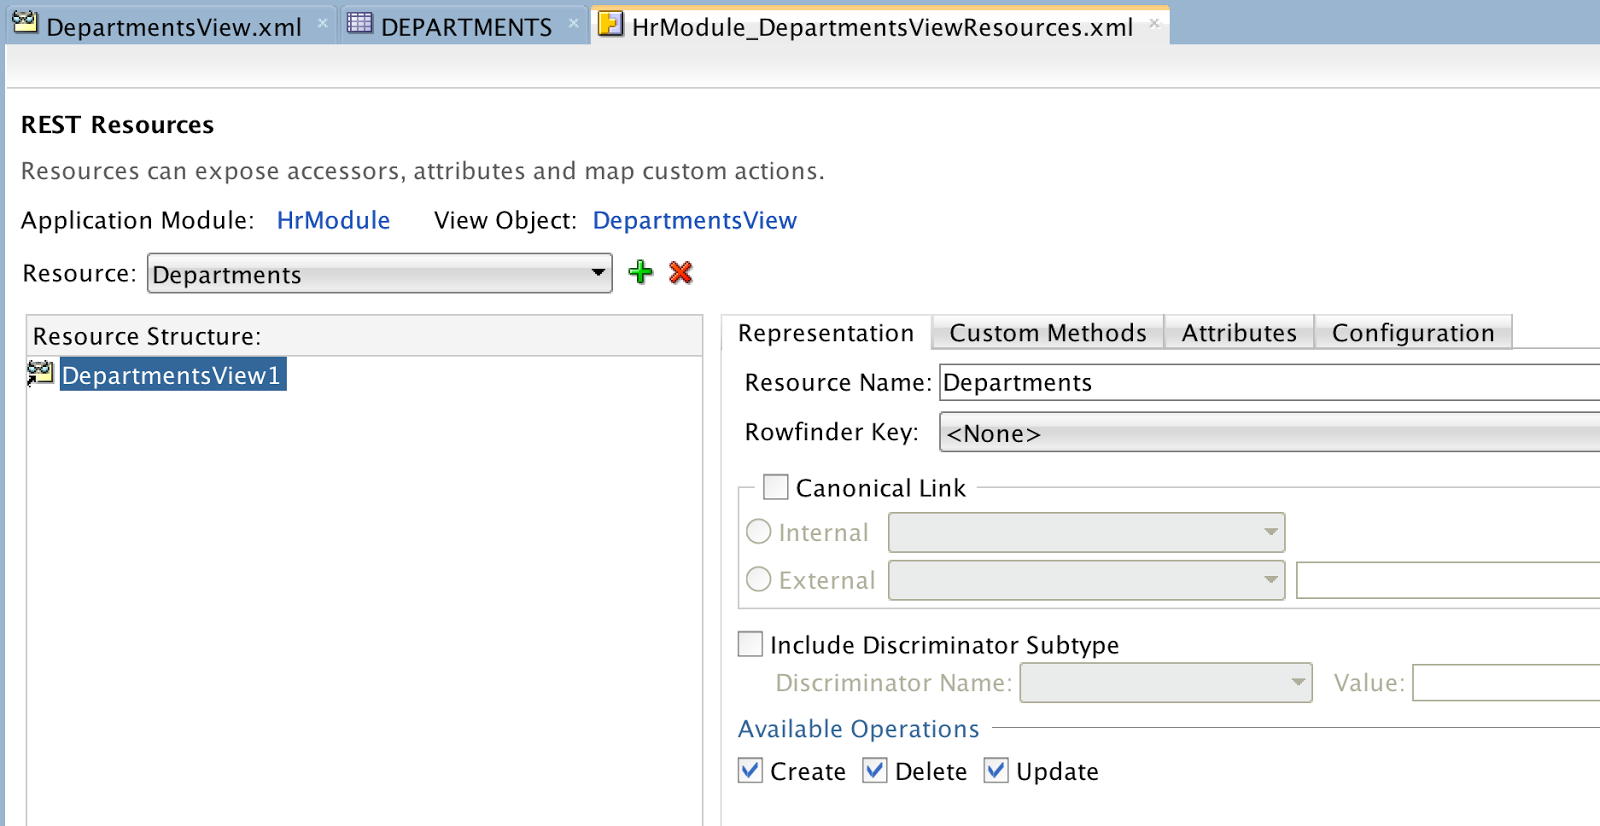Viewport: 1600px width, 826px height.
Task: Enable the Canonical Link checkbox
Action: (775, 487)
